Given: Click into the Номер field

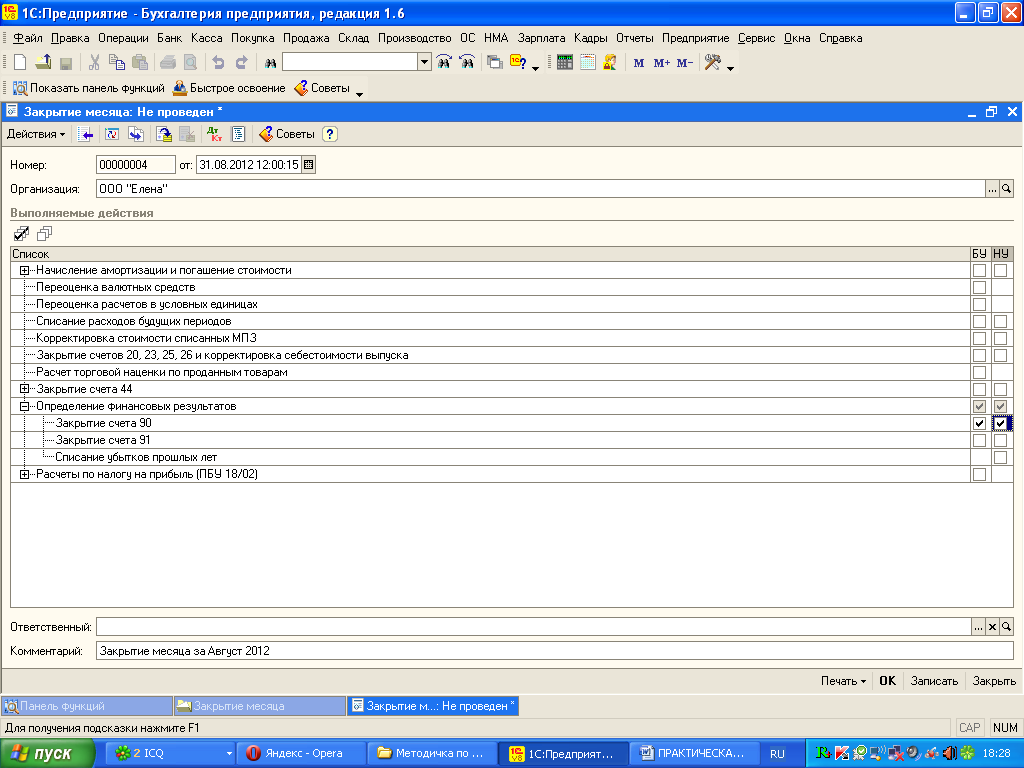Looking at the screenshot, I should pyautogui.click(x=136, y=165).
